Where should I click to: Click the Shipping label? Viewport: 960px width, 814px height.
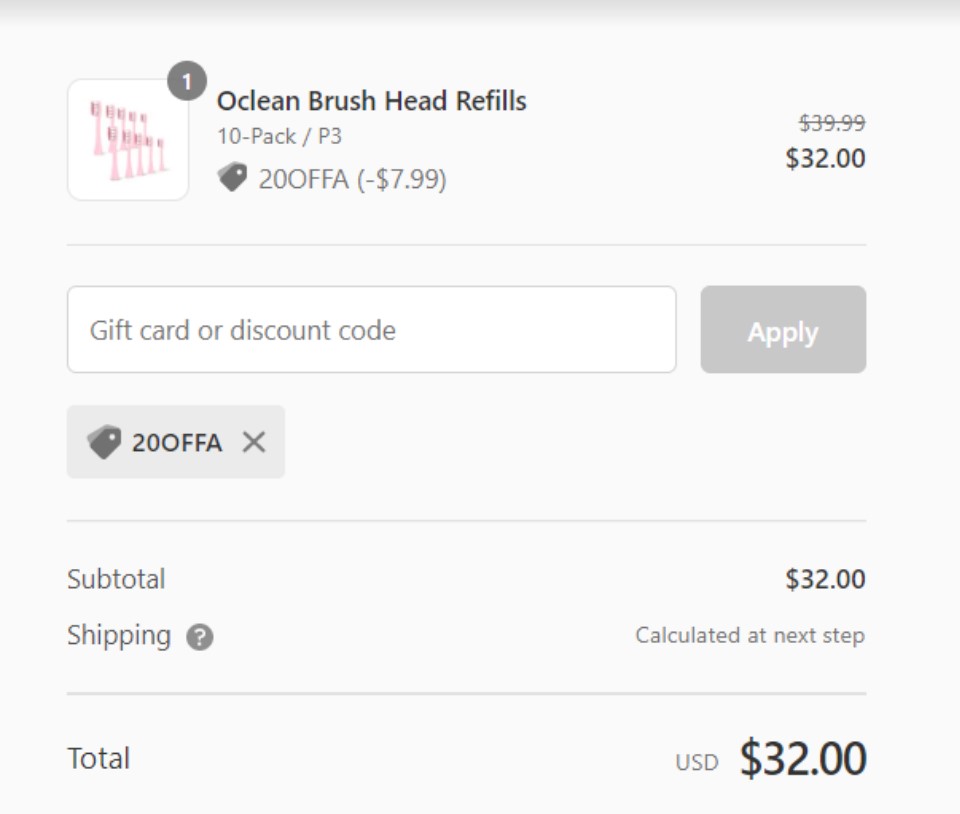point(119,635)
